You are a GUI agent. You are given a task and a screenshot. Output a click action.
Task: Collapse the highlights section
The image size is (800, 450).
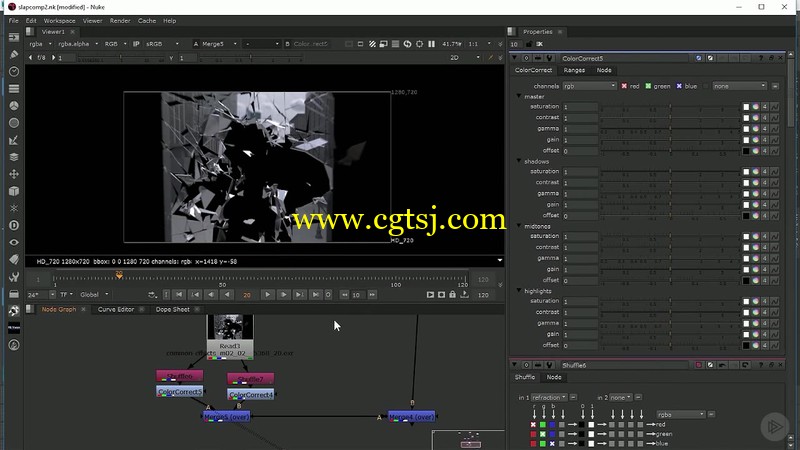[519, 290]
